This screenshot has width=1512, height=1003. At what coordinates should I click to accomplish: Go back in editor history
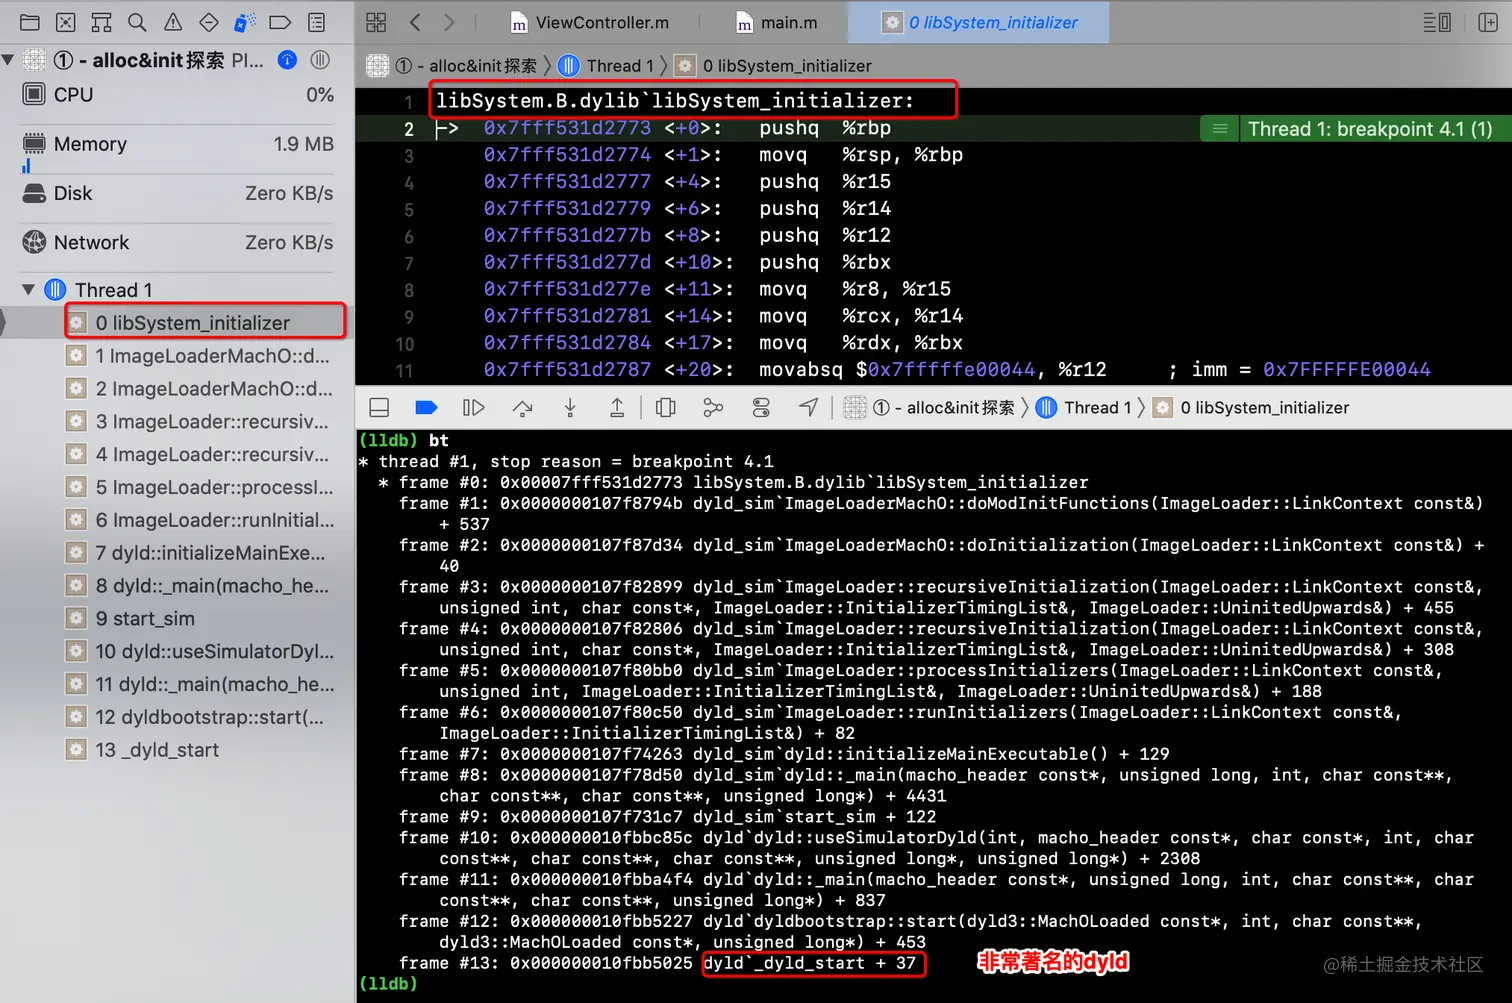tap(416, 22)
